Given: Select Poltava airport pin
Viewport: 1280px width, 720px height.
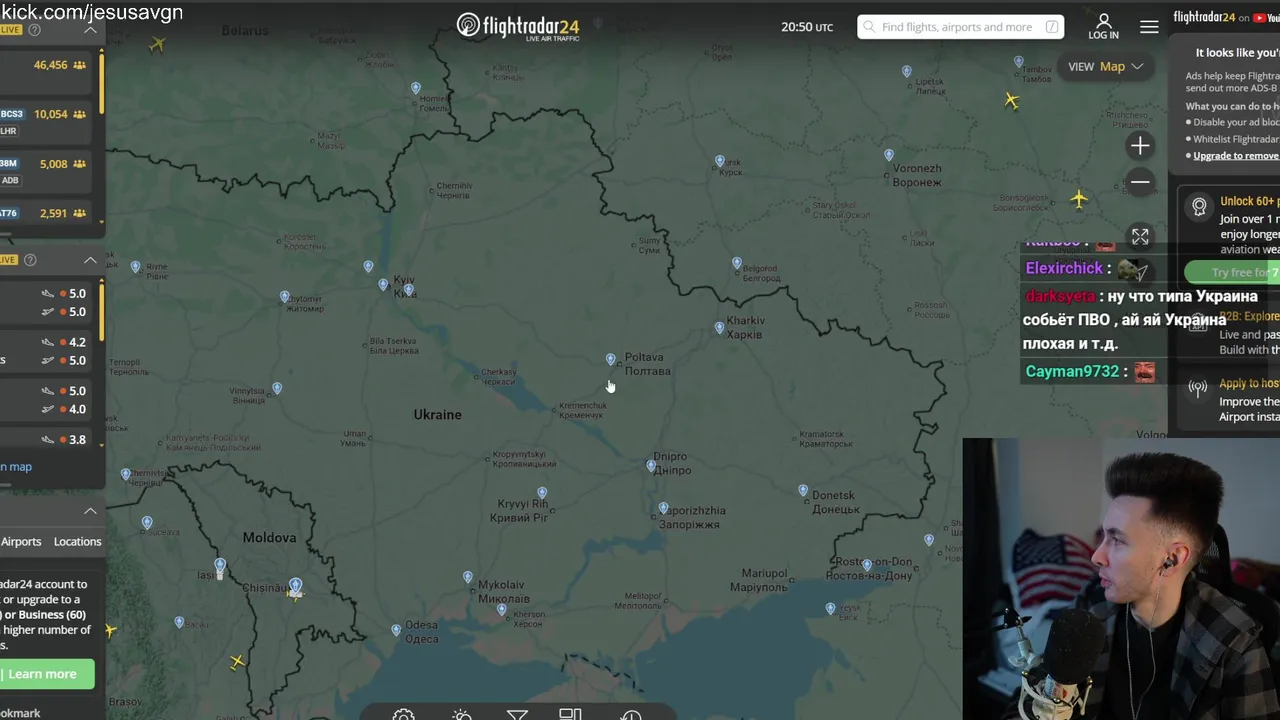Looking at the screenshot, I should [x=611, y=359].
